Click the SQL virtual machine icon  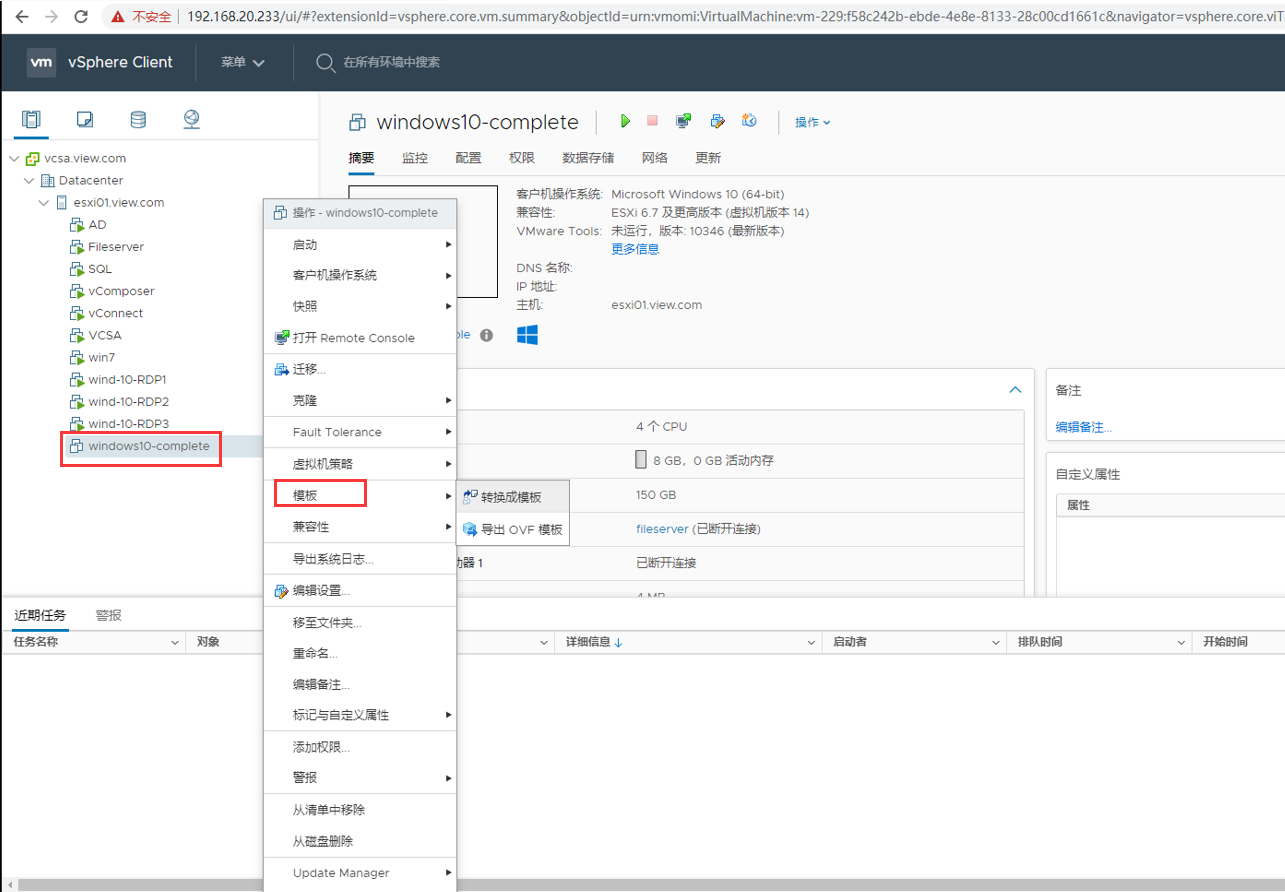[x=77, y=269]
